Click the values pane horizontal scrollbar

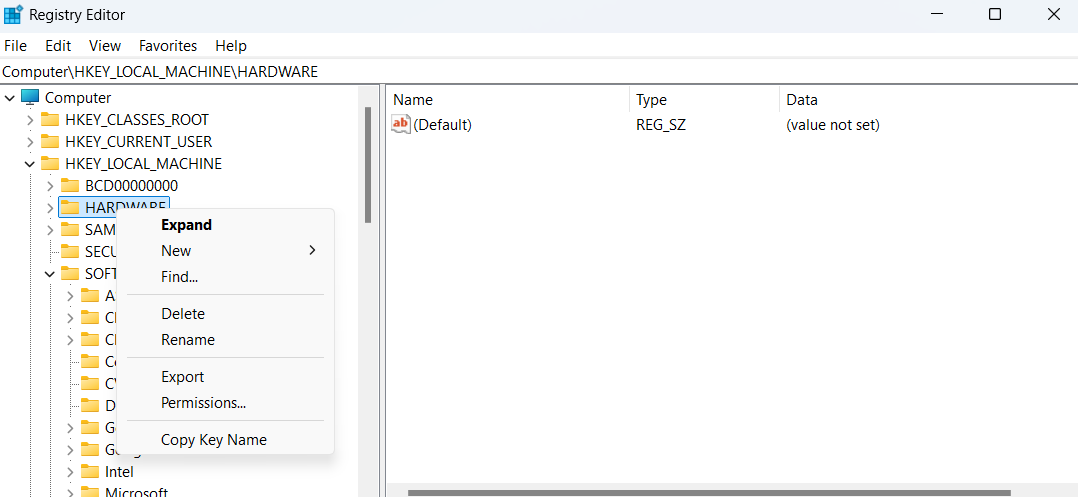[709, 492]
